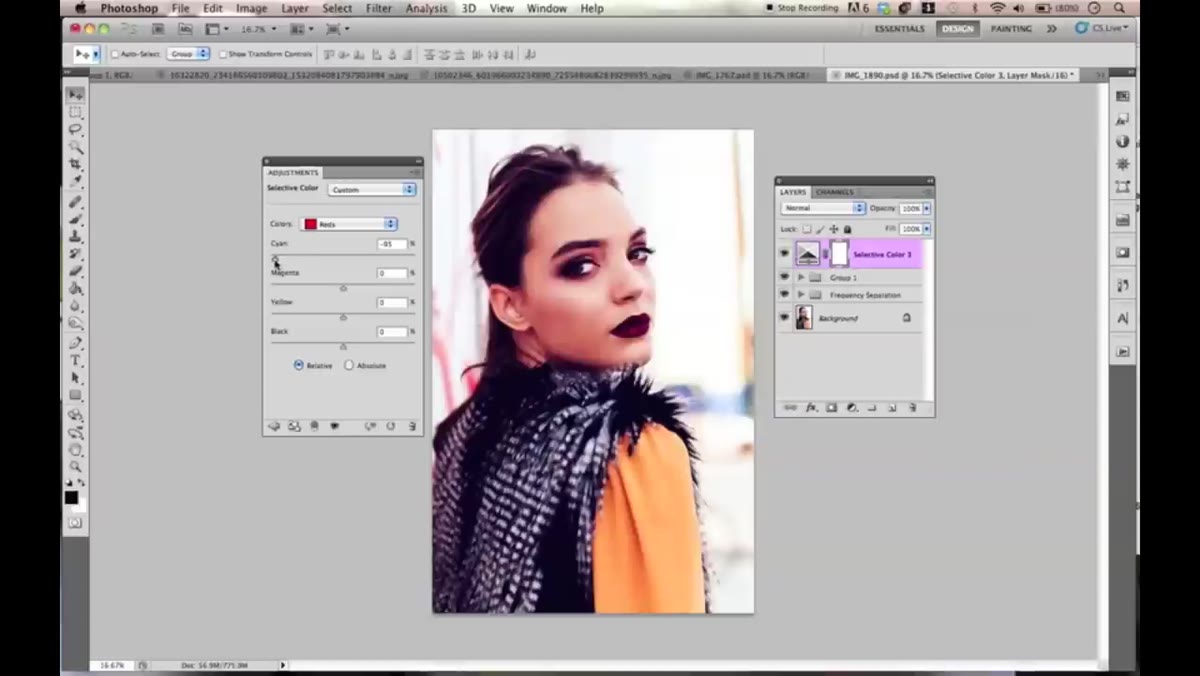Open the Colors dropdown showing Reds
Viewport: 1200px width, 676px height.
(x=350, y=224)
